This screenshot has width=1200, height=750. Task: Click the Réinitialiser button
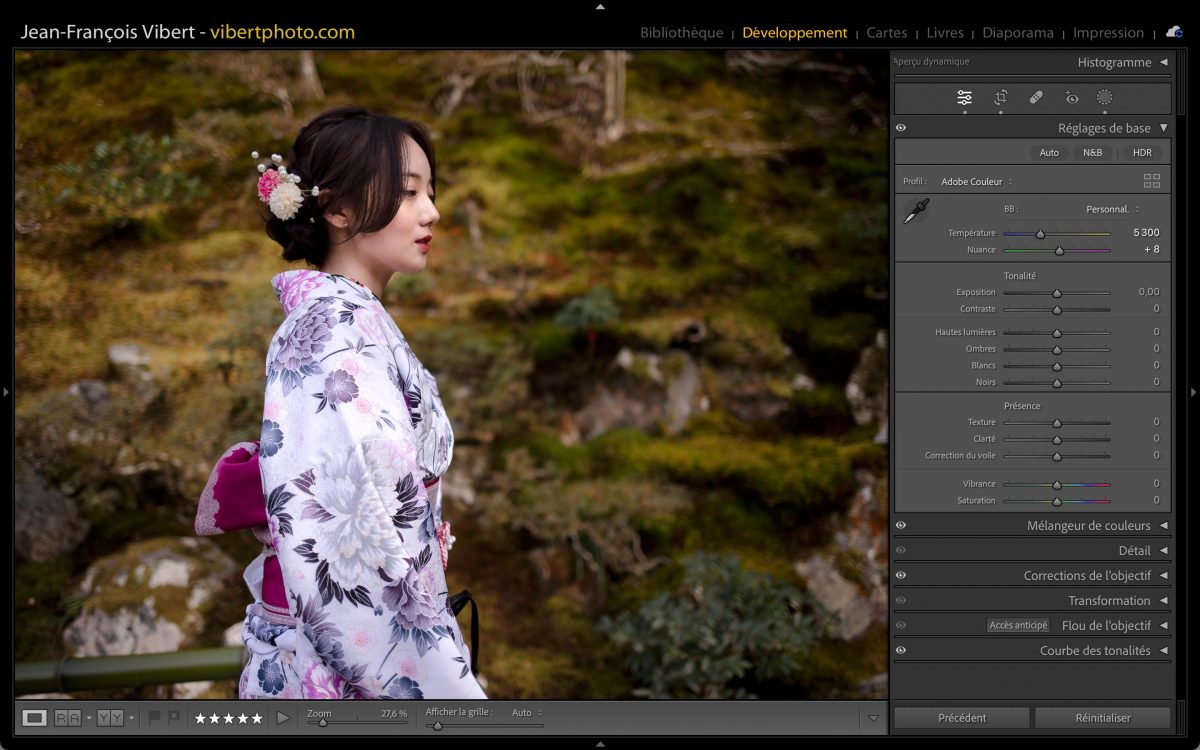[x=1102, y=718]
